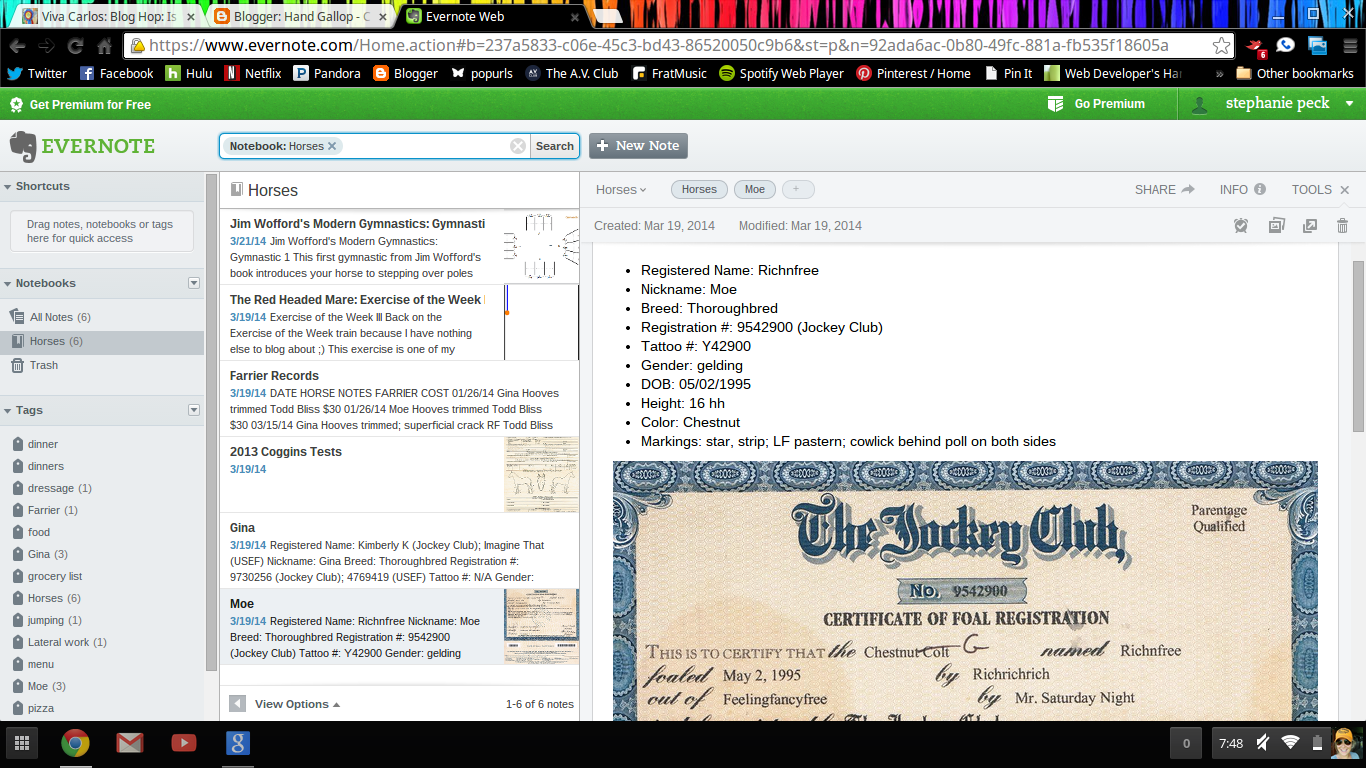Clear the search field with X icon
1366x768 pixels.
[518, 146]
